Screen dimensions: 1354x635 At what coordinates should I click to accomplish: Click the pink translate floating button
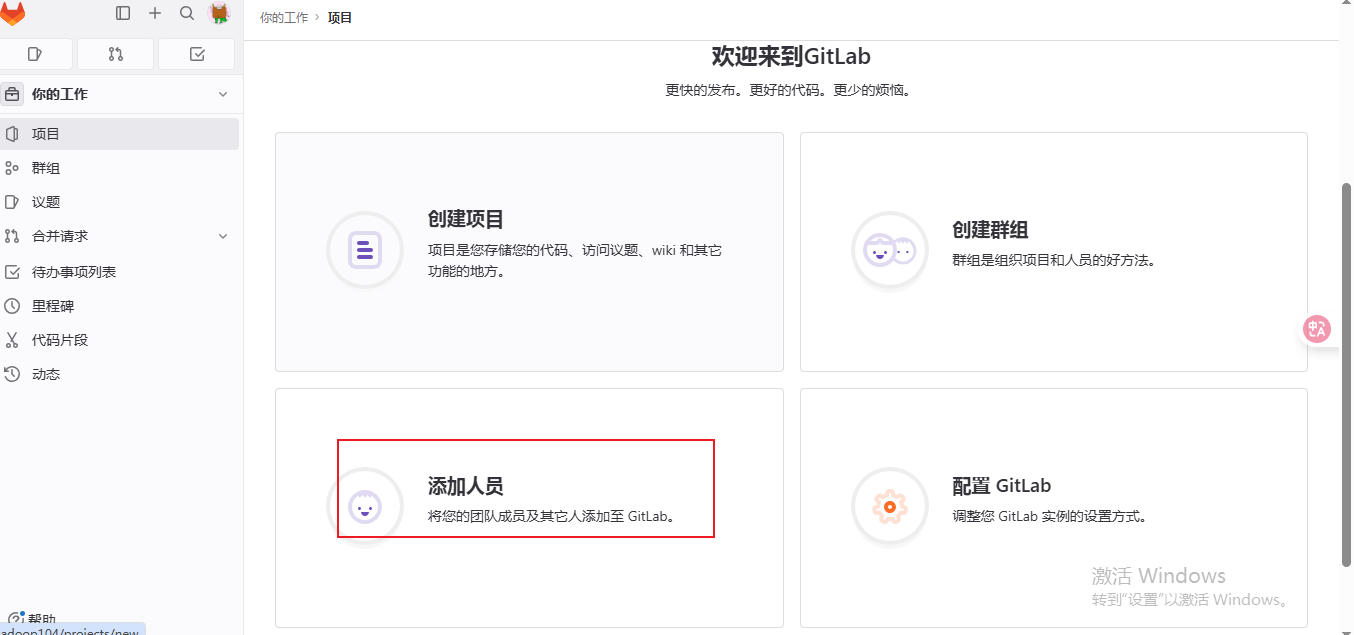click(x=1317, y=329)
